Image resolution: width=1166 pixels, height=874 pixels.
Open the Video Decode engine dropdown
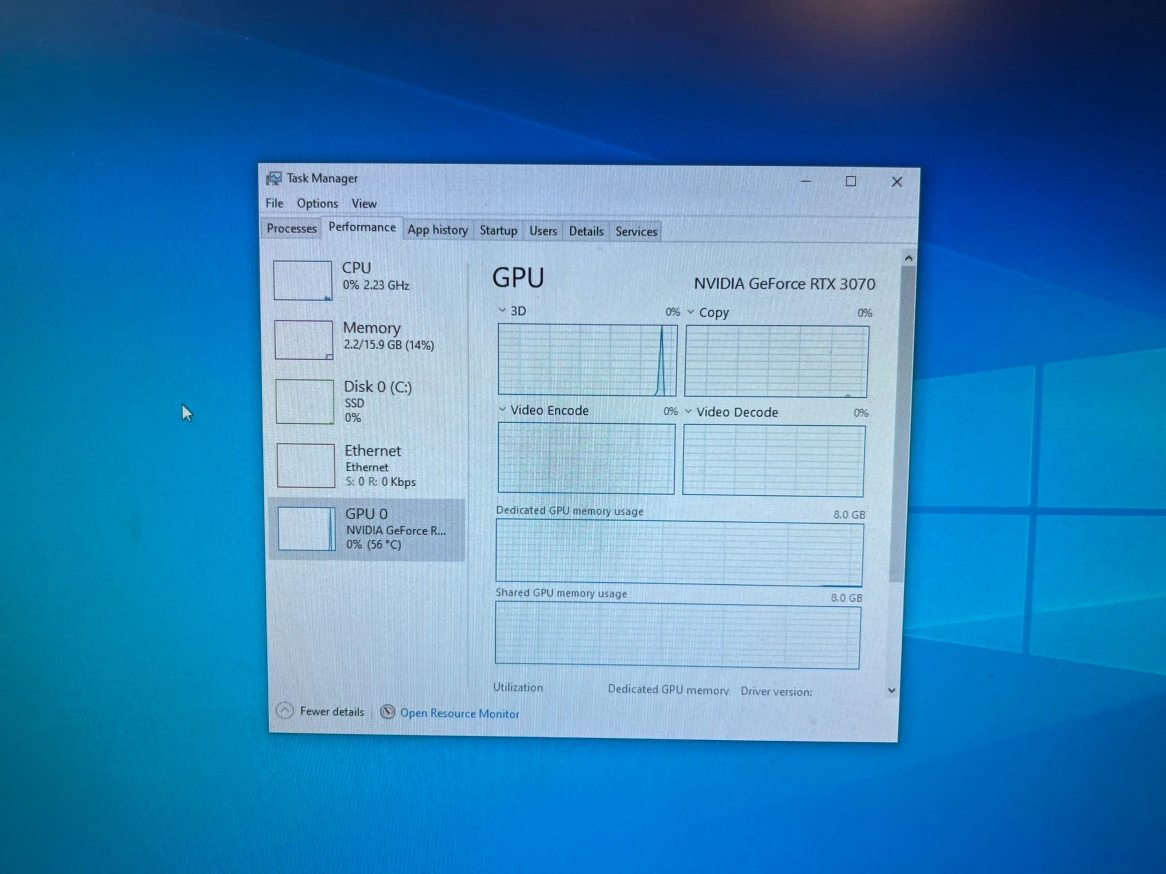(688, 411)
